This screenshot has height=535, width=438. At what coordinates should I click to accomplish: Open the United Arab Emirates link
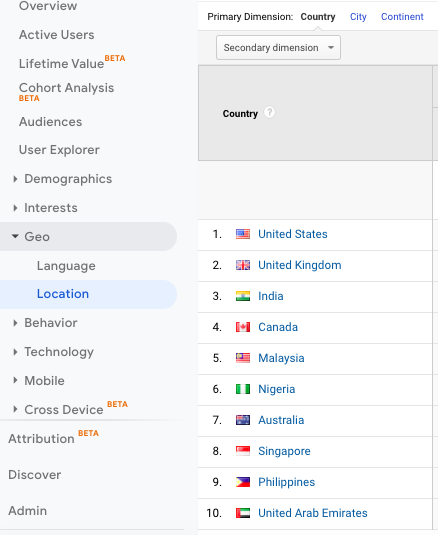(x=313, y=513)
